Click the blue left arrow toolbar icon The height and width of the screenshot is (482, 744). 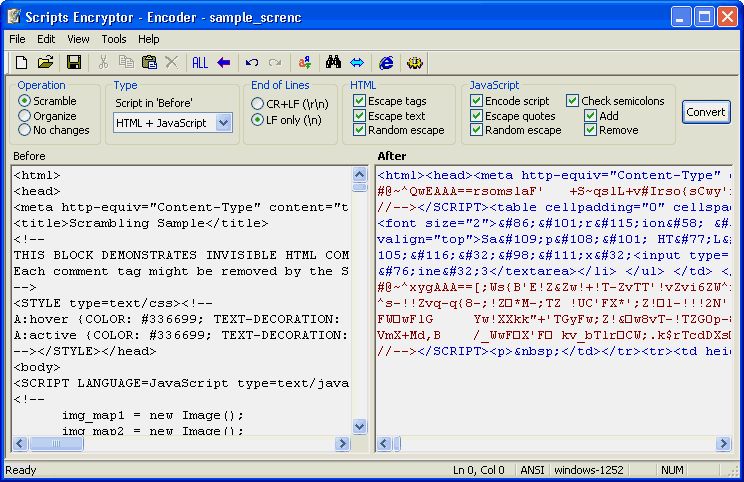[223, 63]
